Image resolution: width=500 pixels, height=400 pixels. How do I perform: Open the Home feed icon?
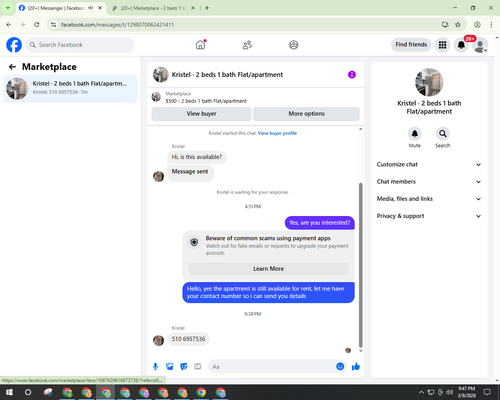[x=200, y=45]
